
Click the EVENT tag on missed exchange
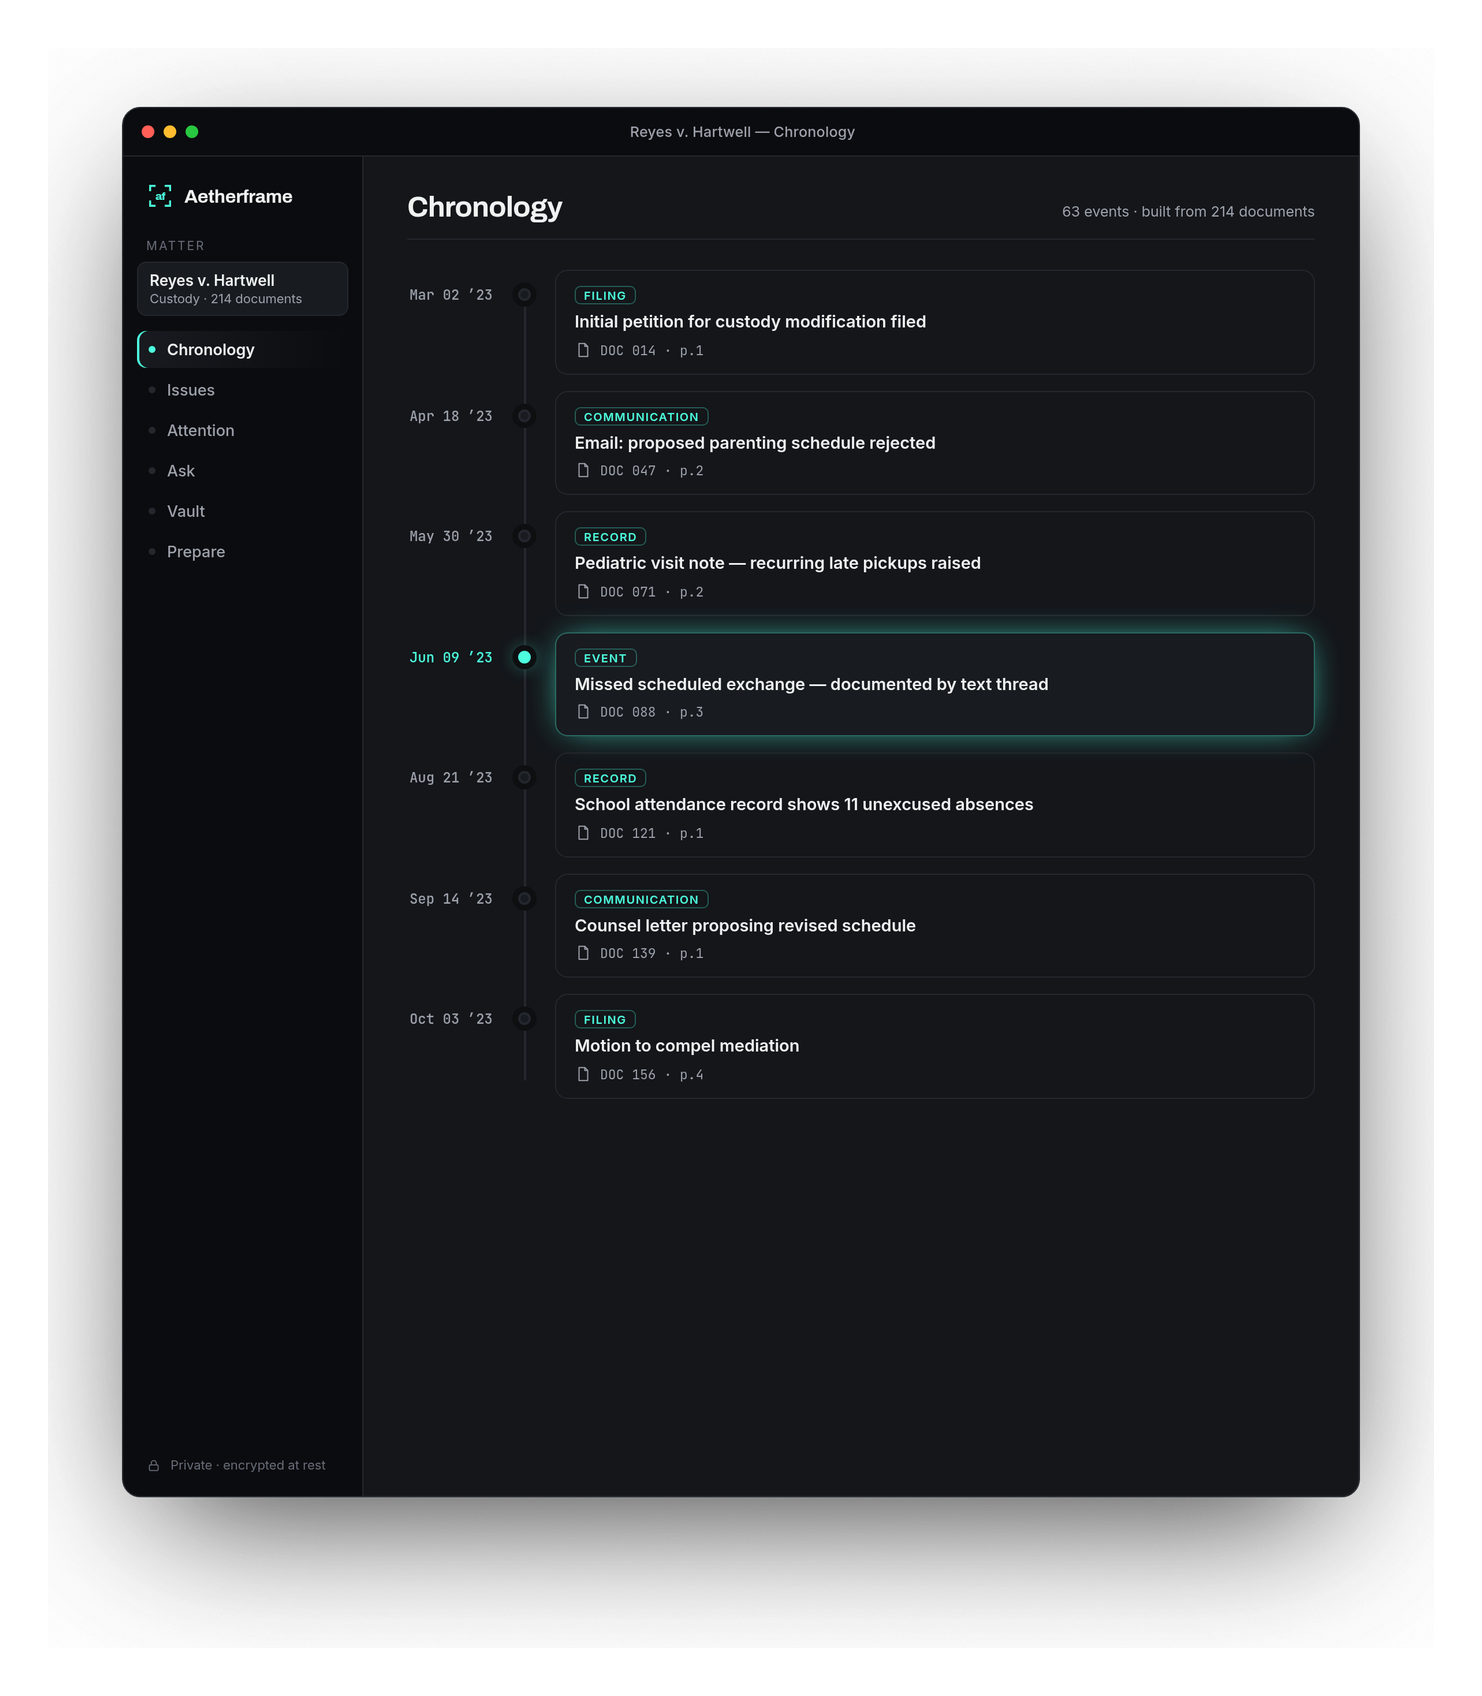[605, 658]
